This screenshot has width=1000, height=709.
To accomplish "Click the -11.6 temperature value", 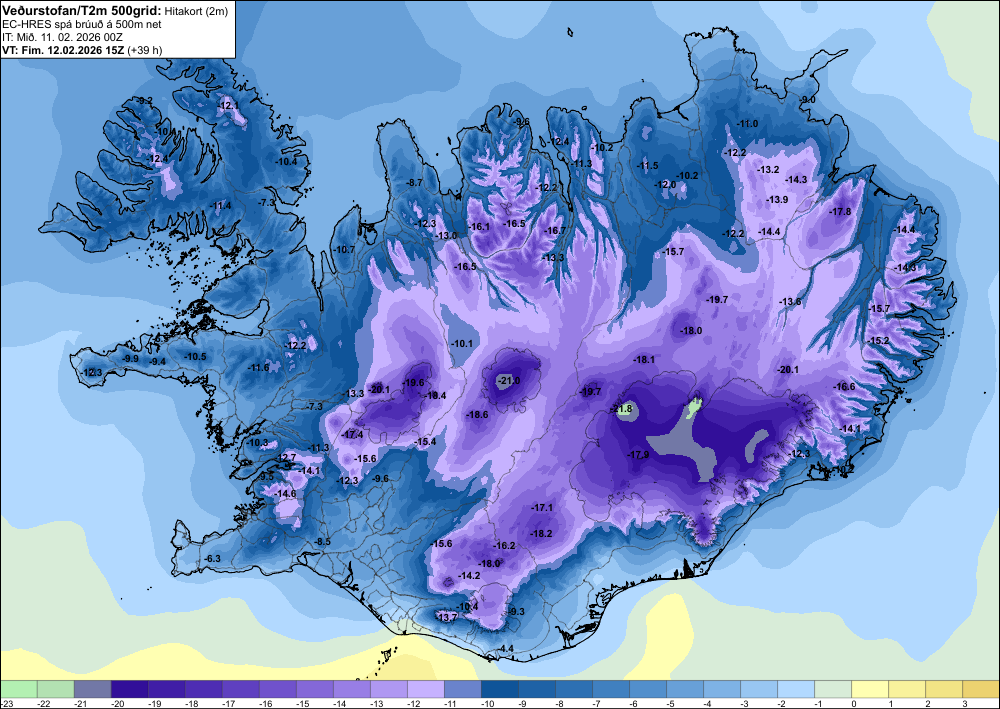I will 259,367.
